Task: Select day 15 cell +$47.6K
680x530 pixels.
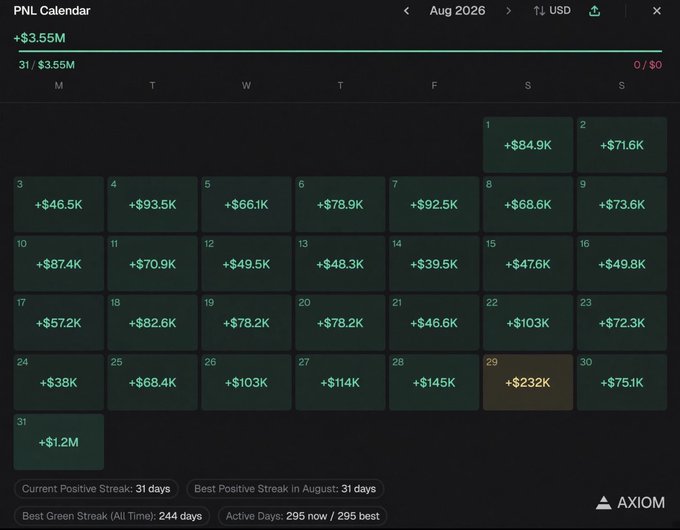Action: tap(528, 263)
